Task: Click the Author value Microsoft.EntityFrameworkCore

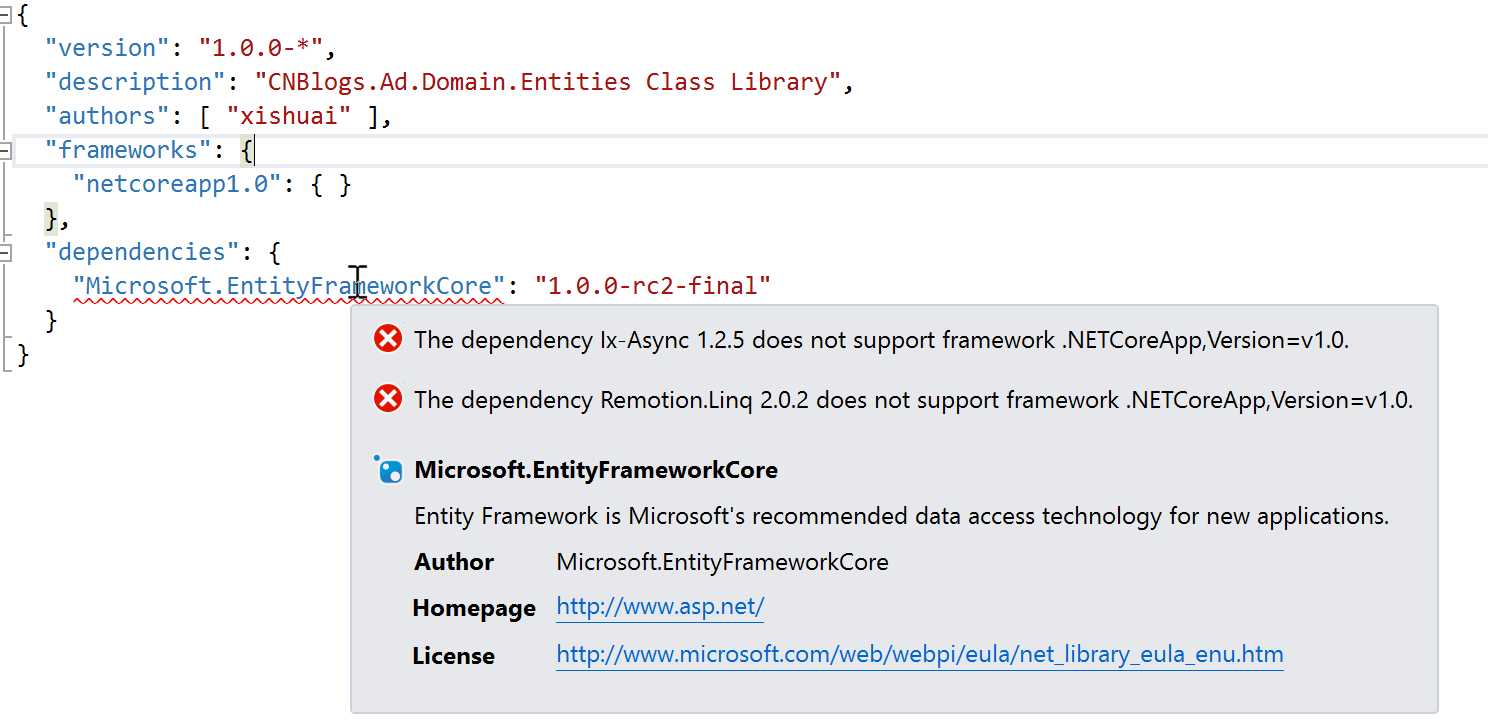Action: click(x=722, y=562)
